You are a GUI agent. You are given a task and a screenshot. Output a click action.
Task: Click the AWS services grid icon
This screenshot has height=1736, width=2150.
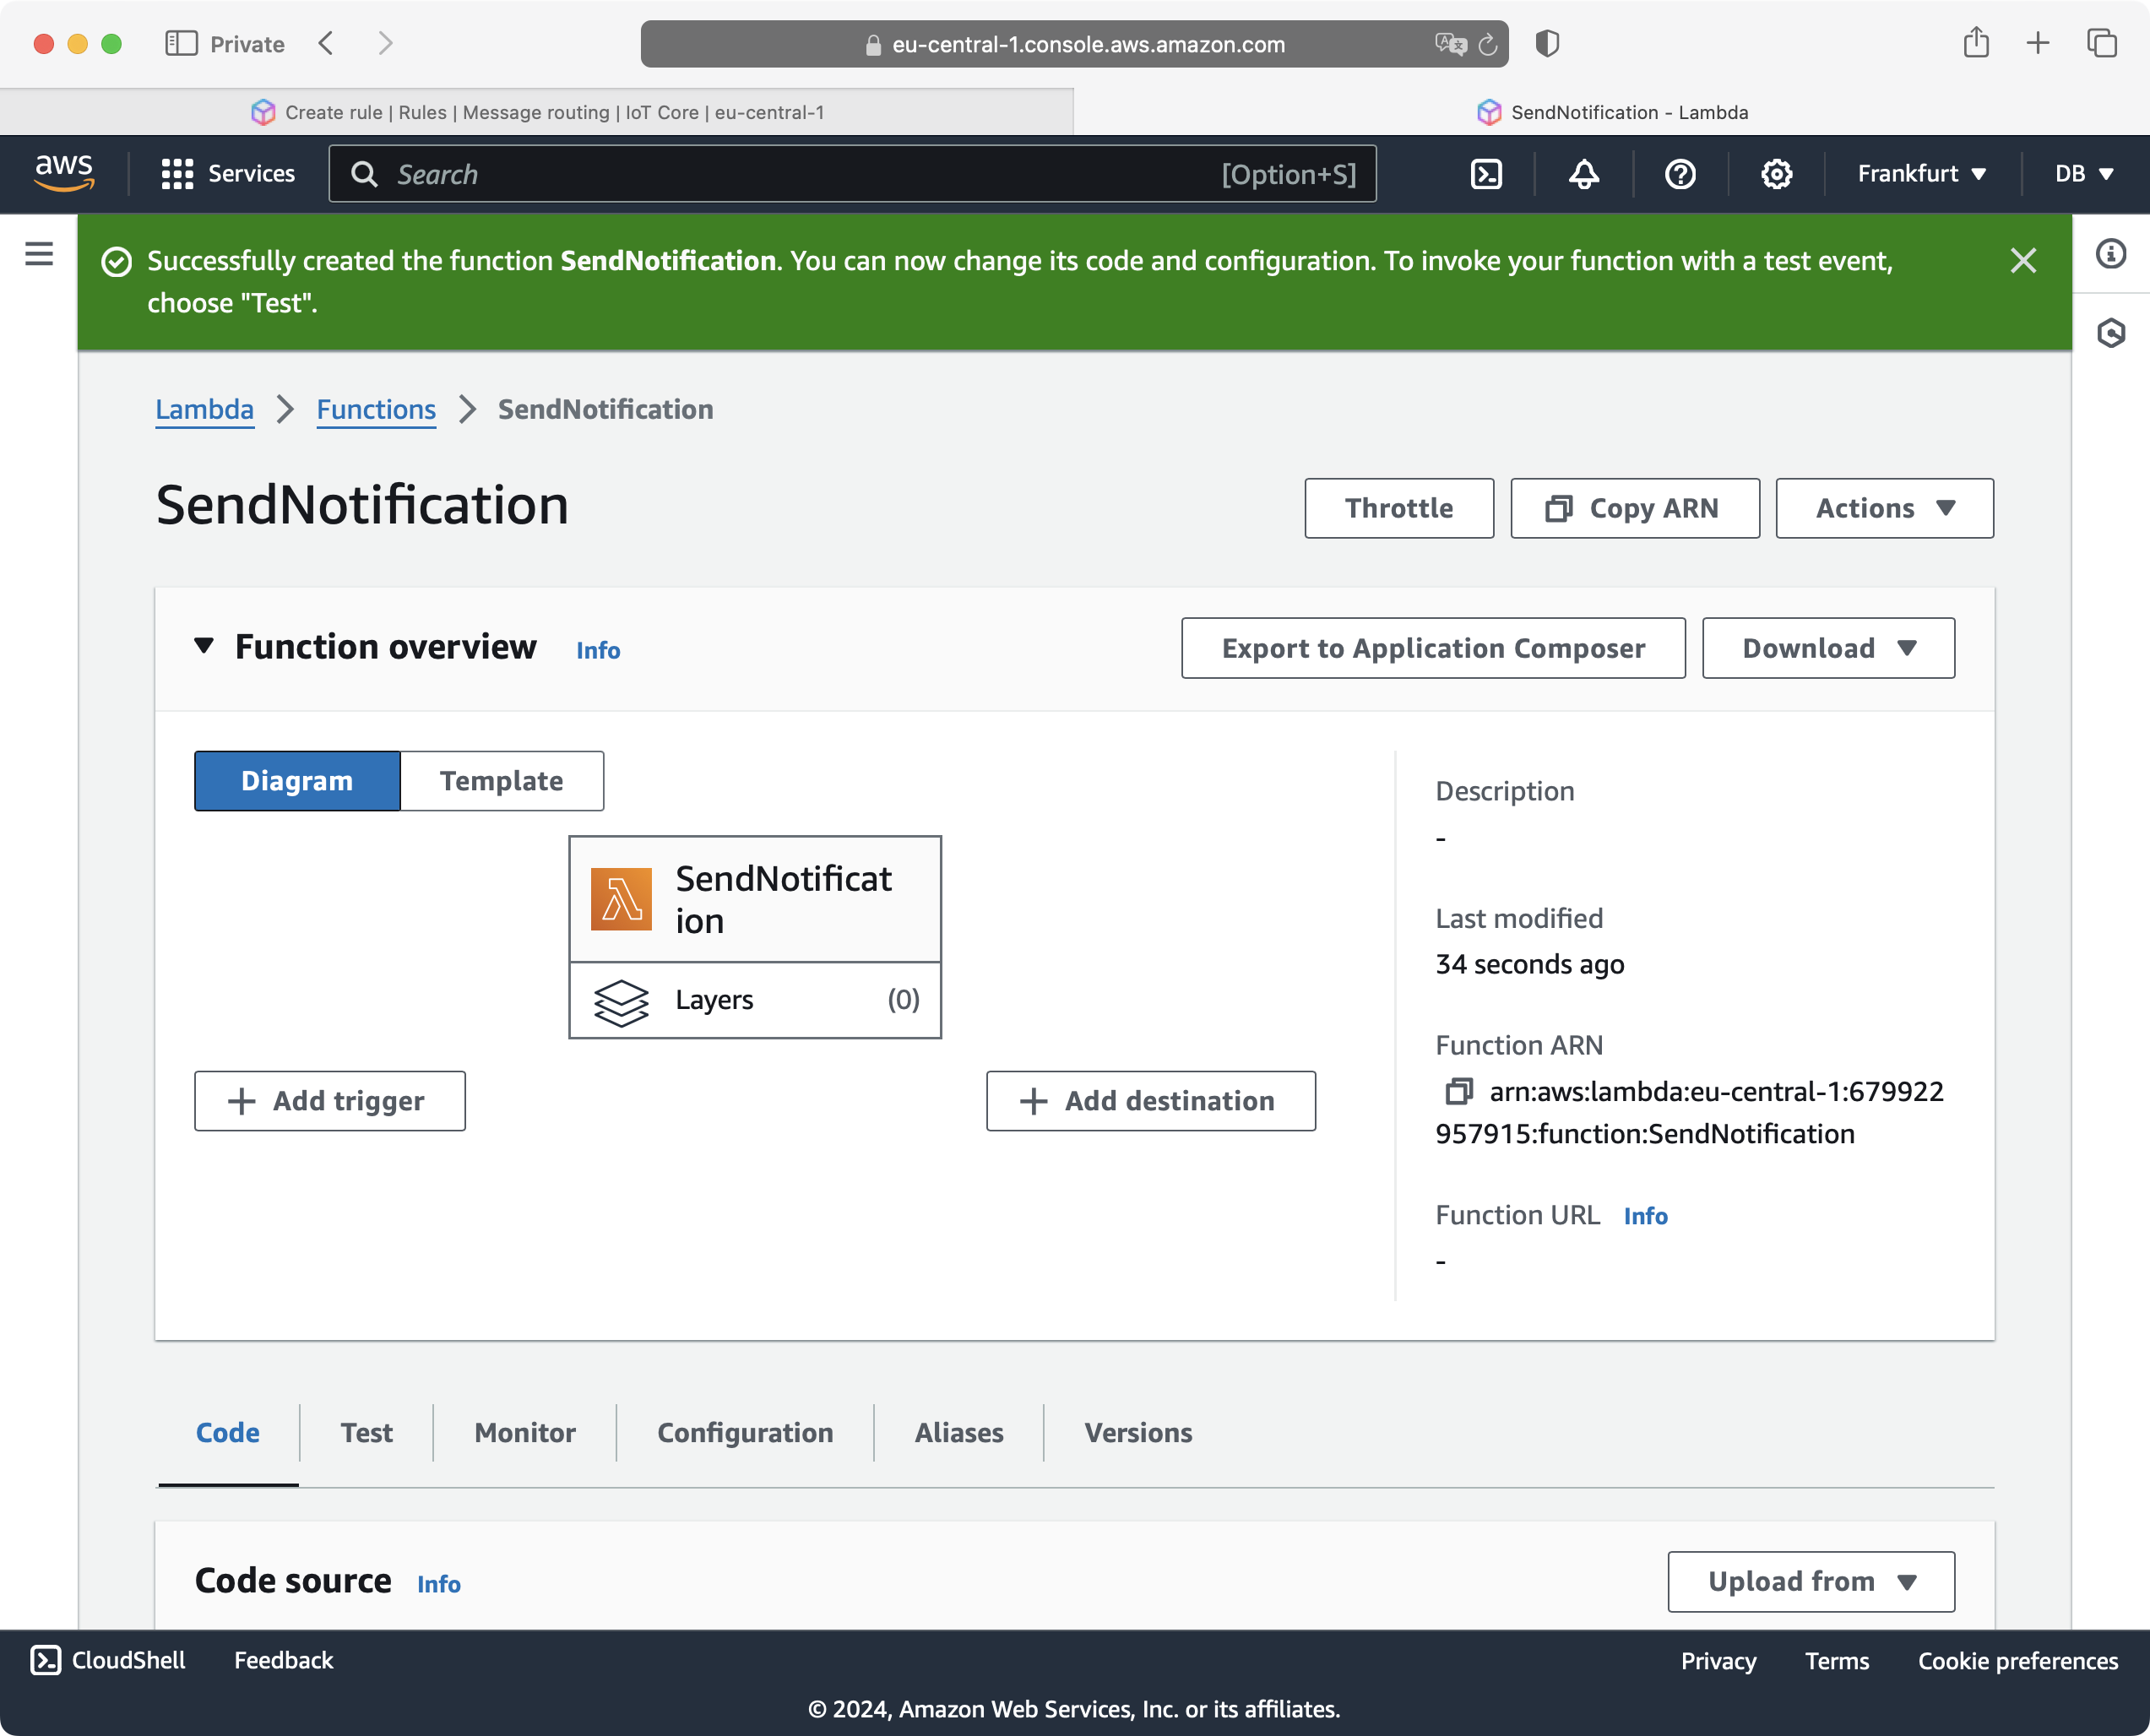177,174
